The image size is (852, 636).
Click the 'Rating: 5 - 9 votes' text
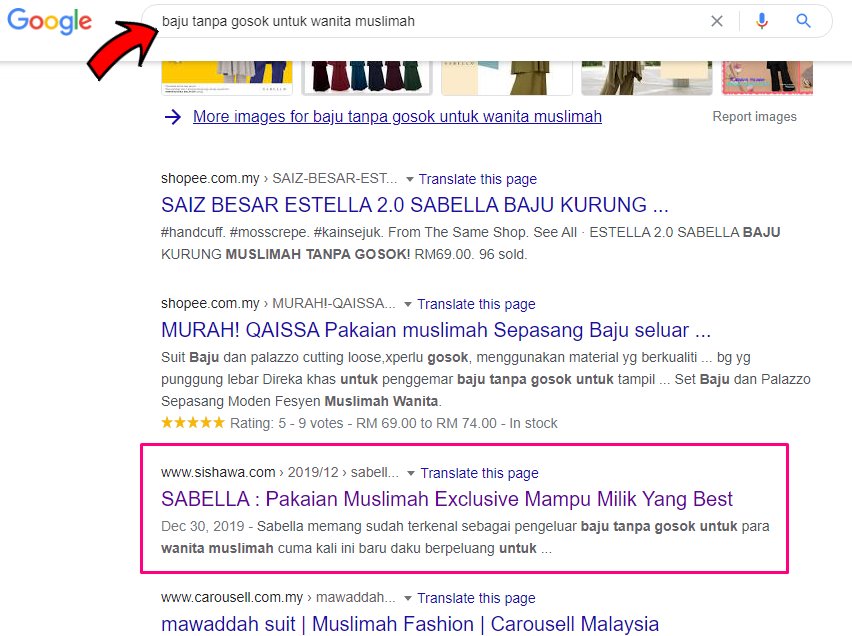286,423
